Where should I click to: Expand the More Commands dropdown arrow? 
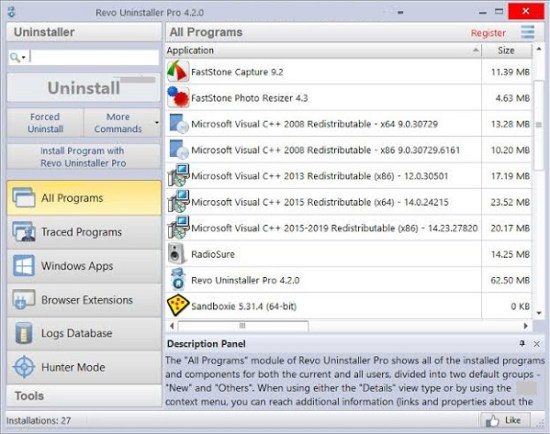pyautogui.click(x=156, y=122)
